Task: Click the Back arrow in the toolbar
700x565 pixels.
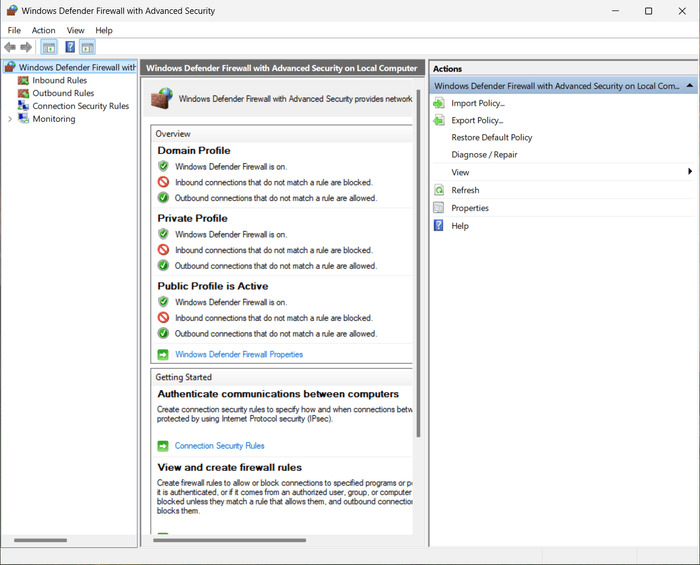Action: click(x=11, y=47)
